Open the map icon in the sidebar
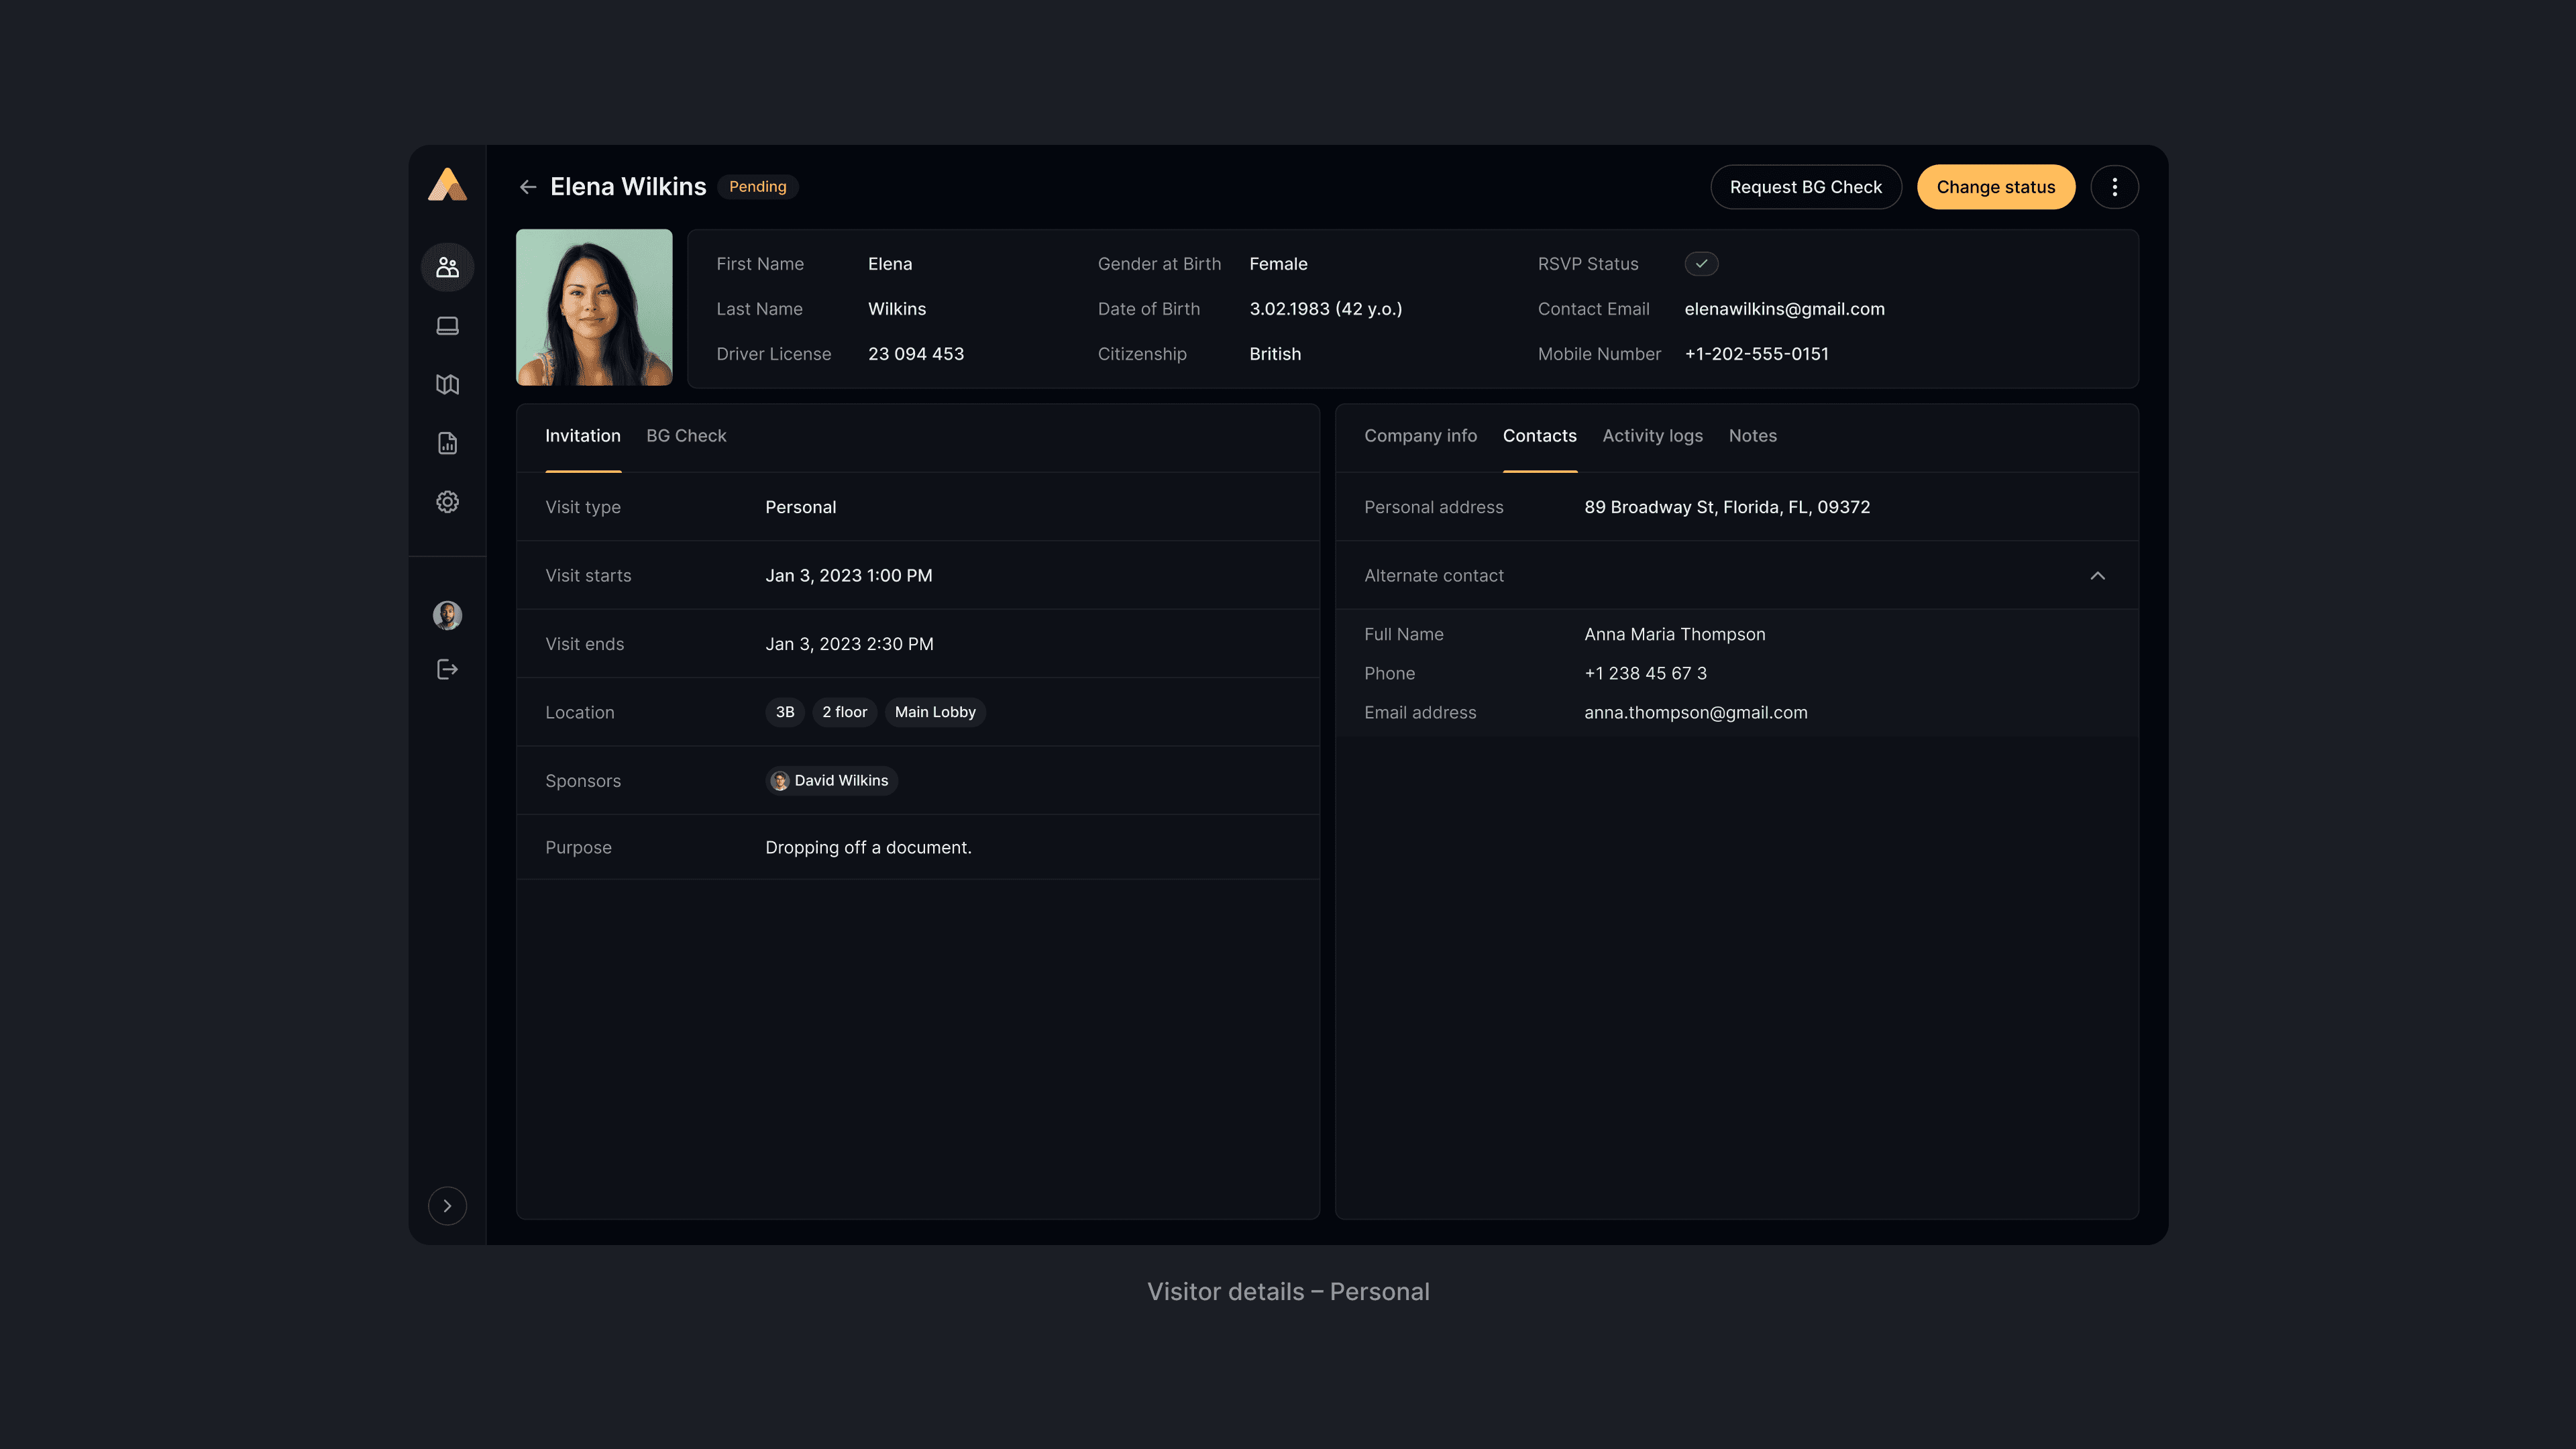 tap(447, 384)
